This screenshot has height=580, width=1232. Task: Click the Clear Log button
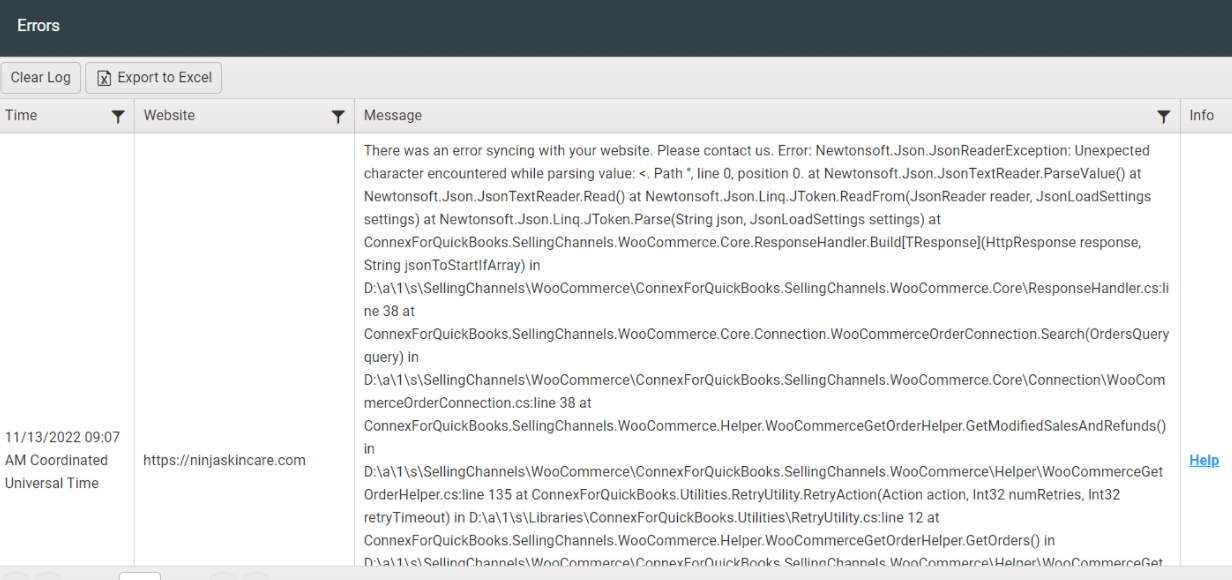click(41, 78)
